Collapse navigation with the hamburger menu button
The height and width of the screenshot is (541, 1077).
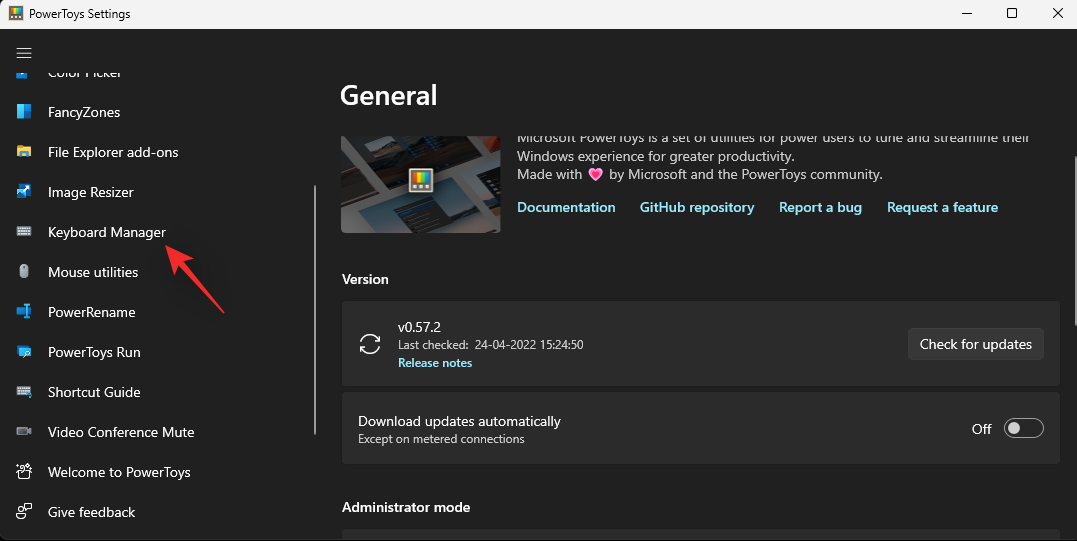24,53
